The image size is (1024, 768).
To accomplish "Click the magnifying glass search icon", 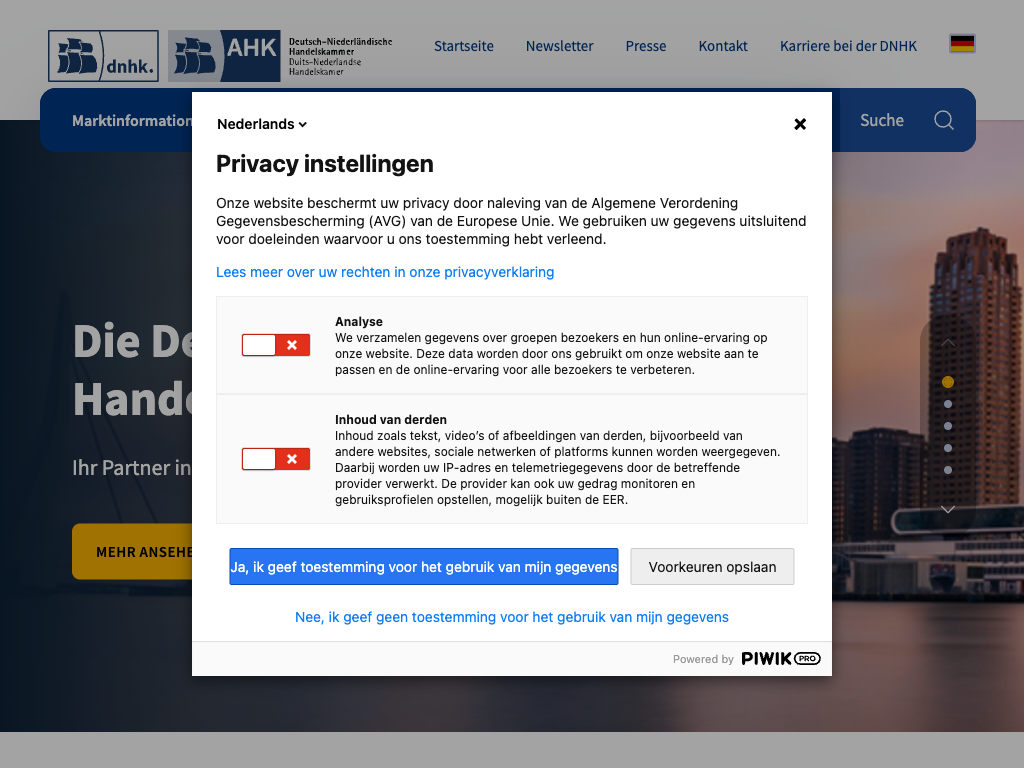I will click(944, 120).
